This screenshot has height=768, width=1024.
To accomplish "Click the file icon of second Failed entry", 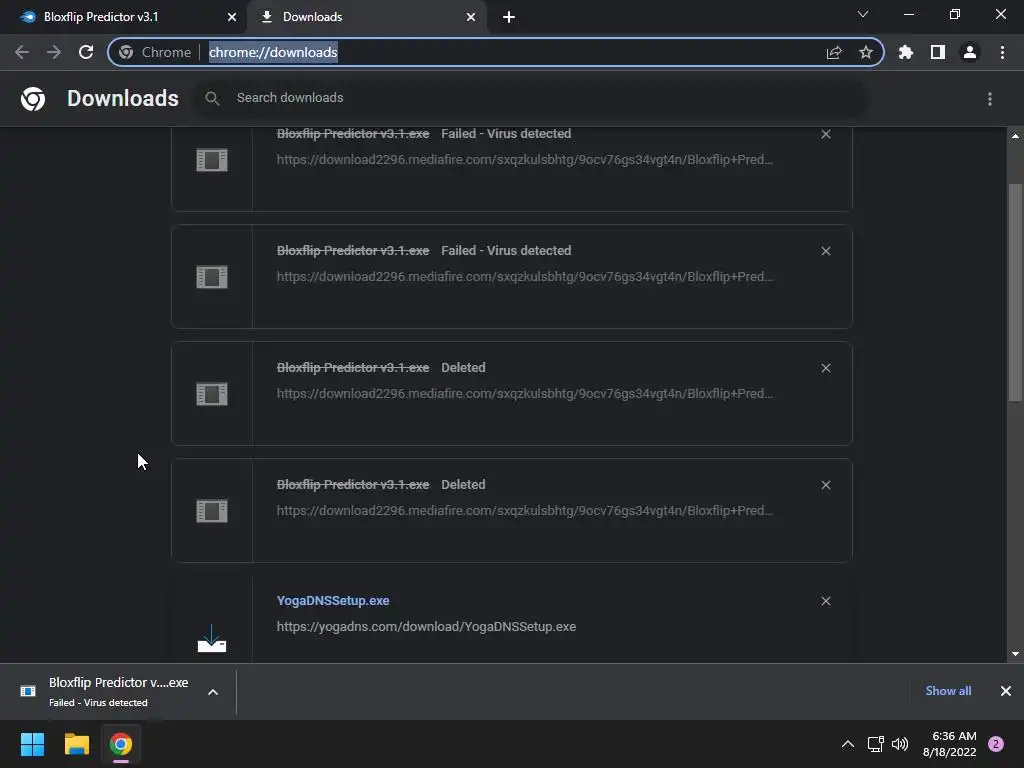I will click(x=212, y=277).
